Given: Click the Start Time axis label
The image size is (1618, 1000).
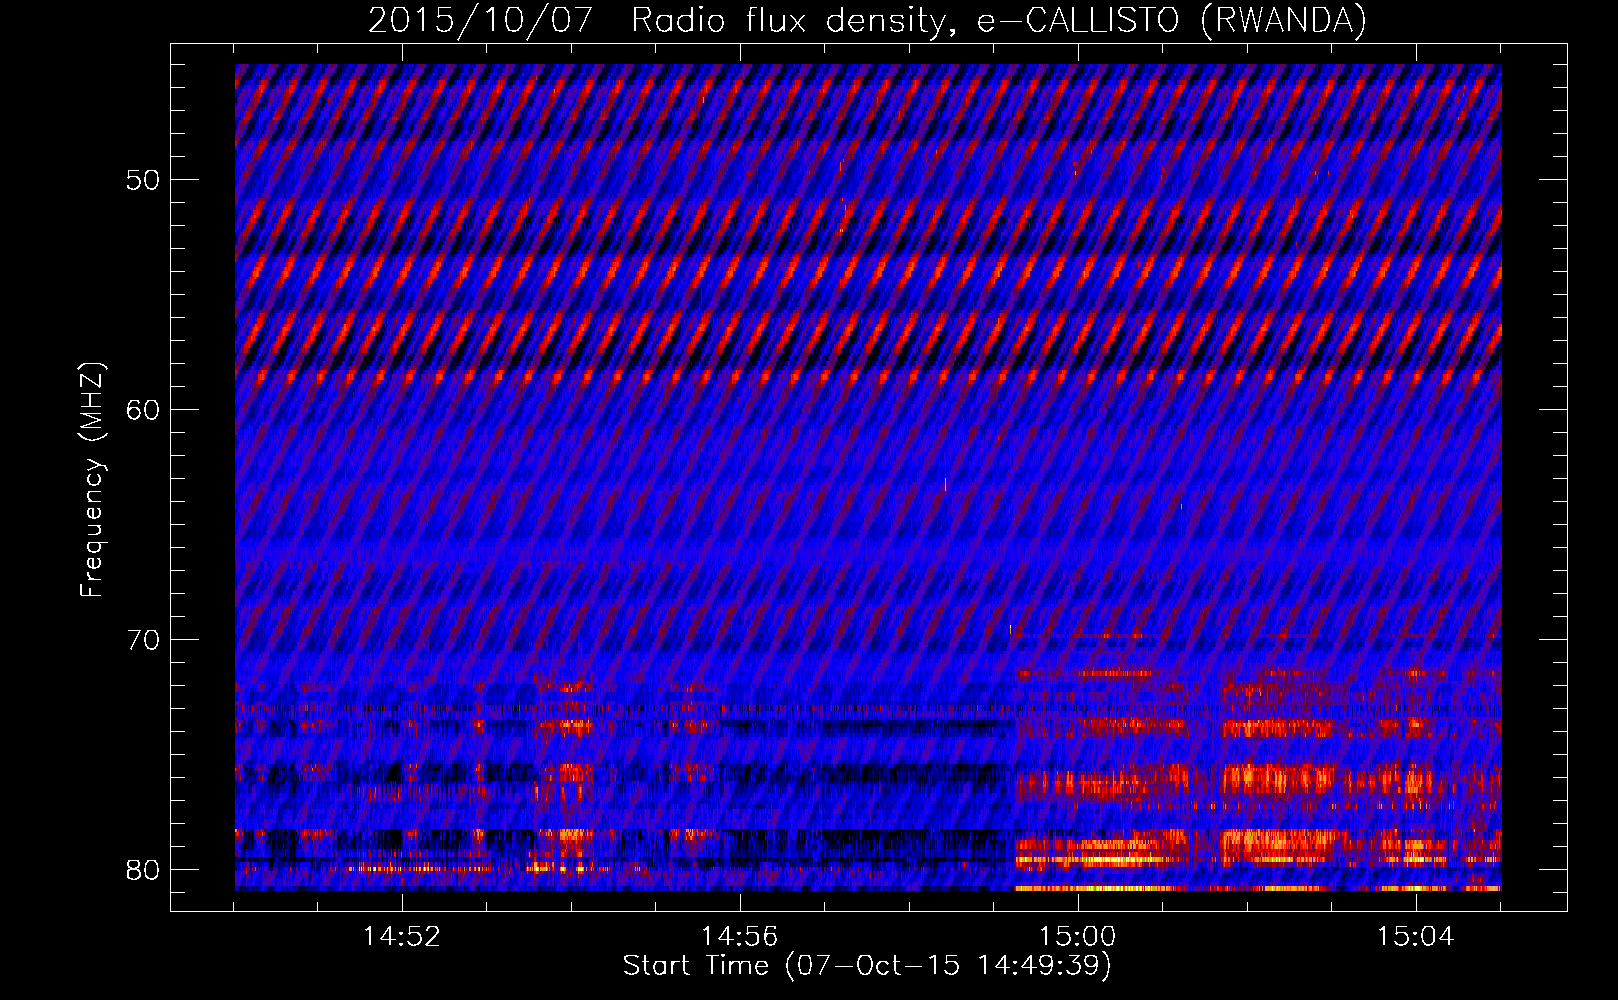Looking at the screenshot, I should pos(867,965).
